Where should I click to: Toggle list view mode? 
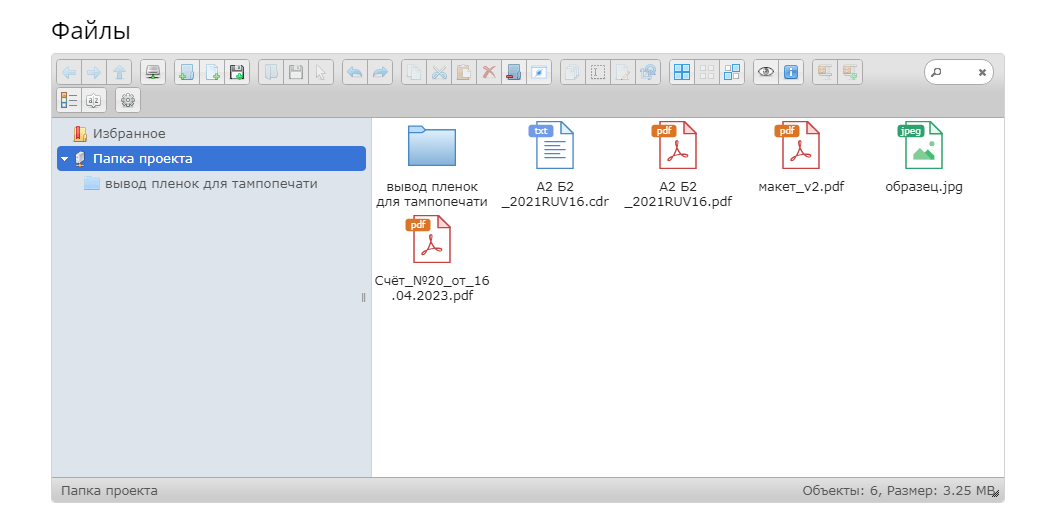point(69,100)
